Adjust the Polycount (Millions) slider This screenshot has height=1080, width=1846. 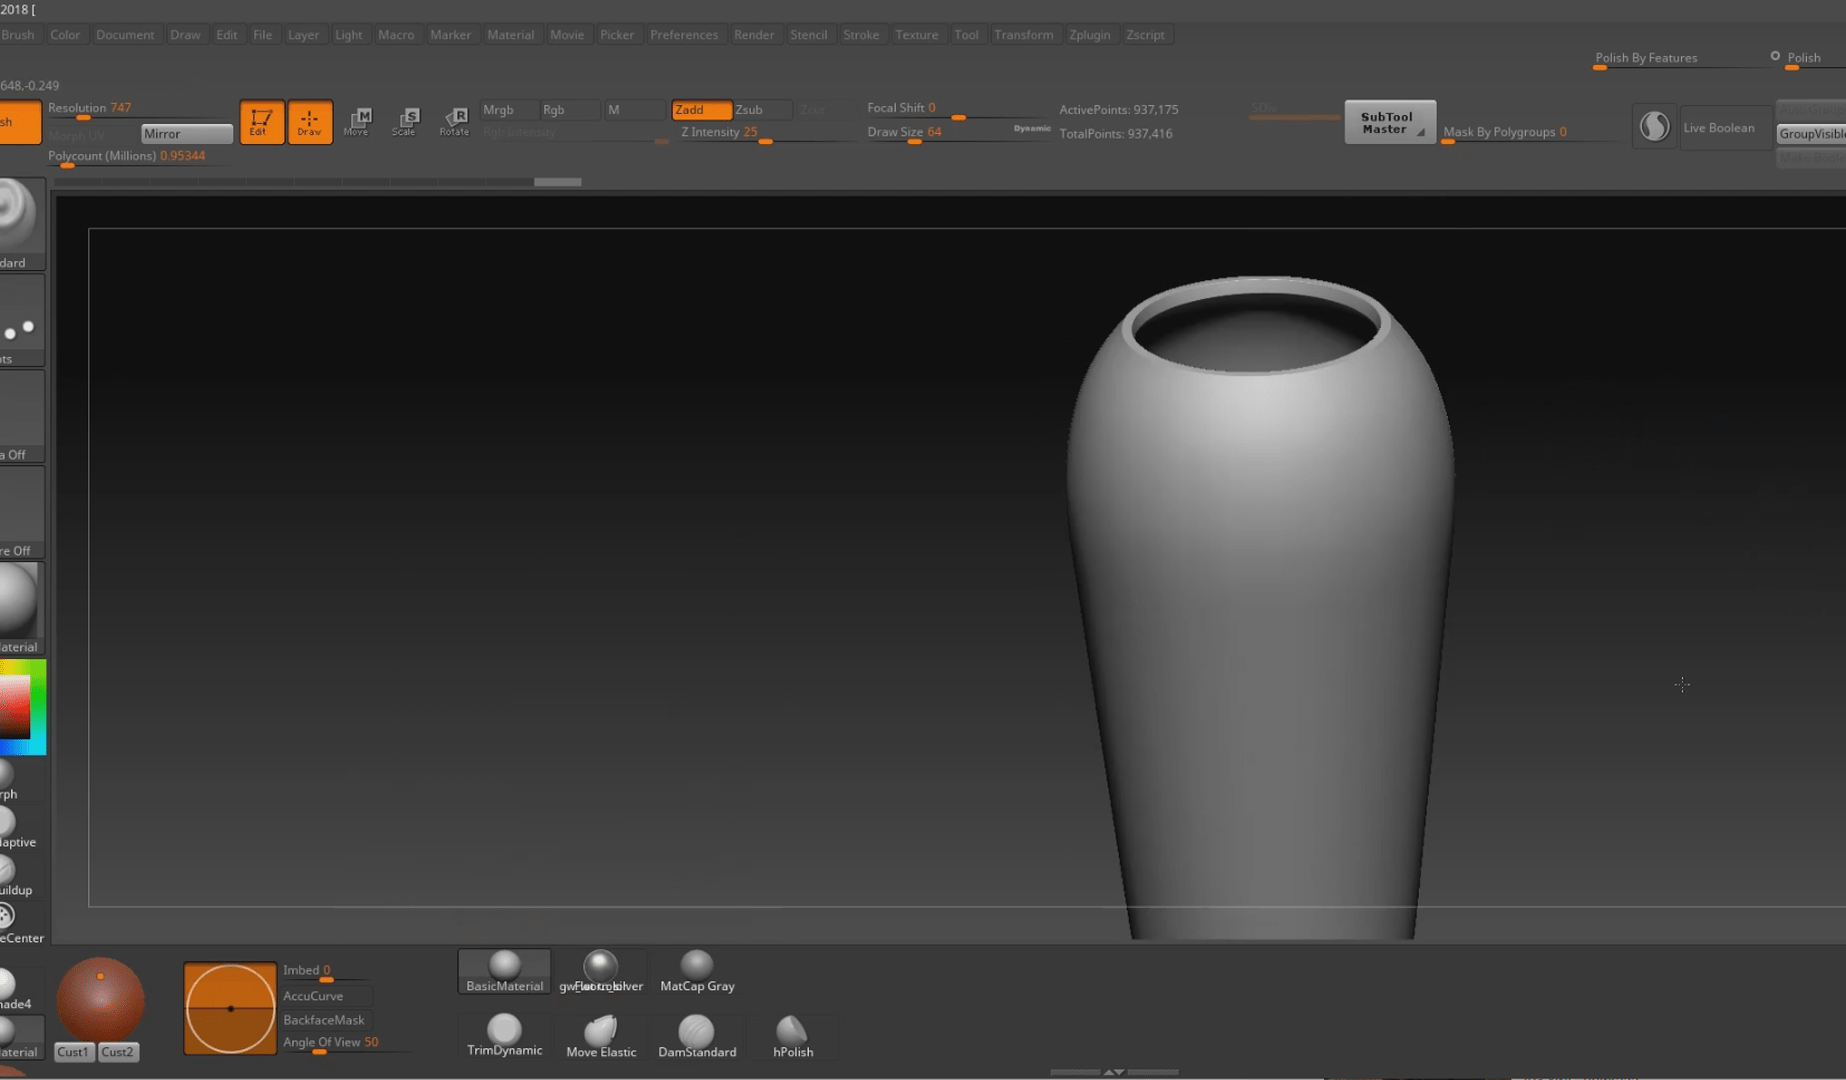(x=140, y=157)
